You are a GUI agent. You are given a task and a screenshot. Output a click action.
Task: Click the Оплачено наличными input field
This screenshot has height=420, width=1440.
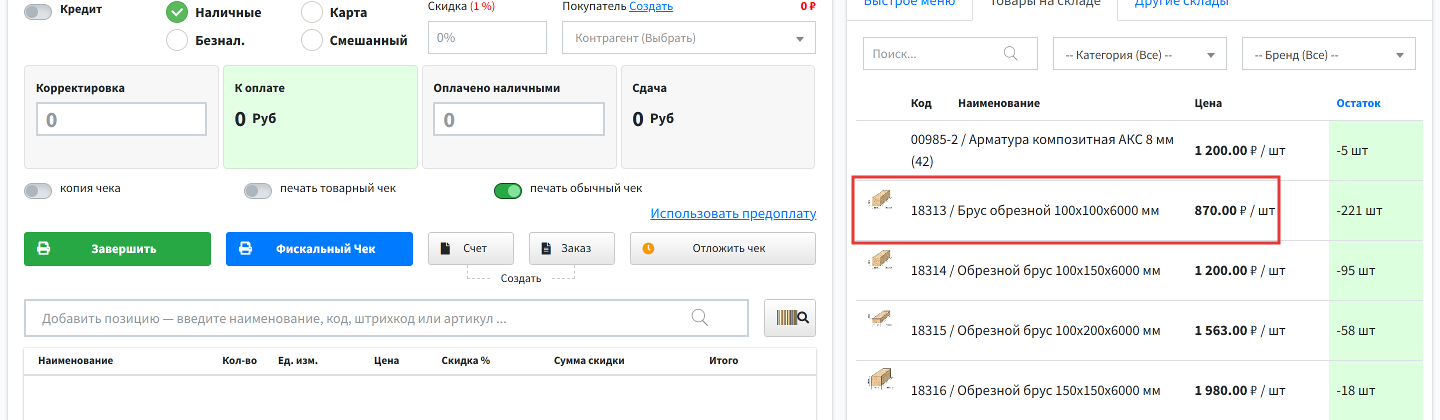(x=519, y=120)
